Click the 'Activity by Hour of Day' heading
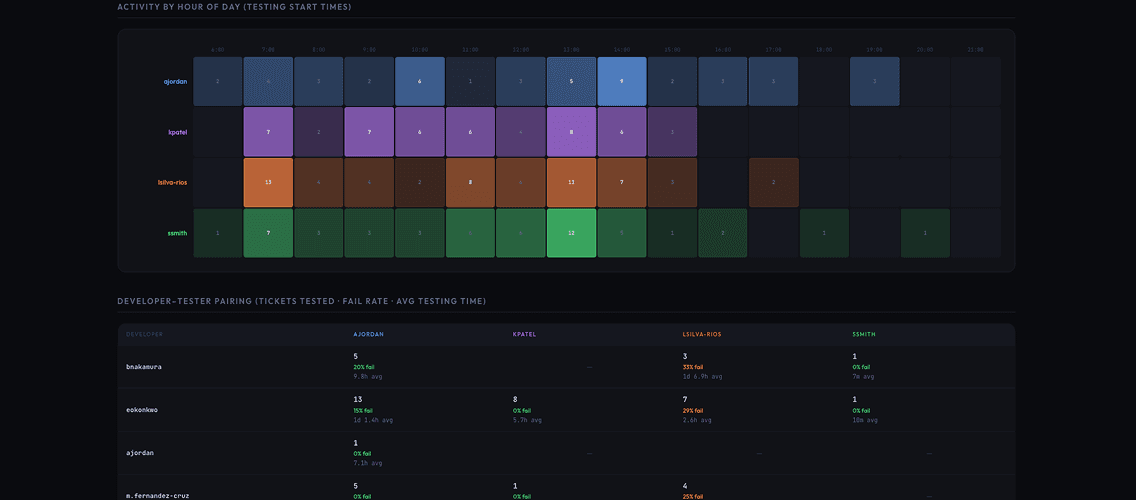This screenshot has width=1136, height=500. coord(235,7)
